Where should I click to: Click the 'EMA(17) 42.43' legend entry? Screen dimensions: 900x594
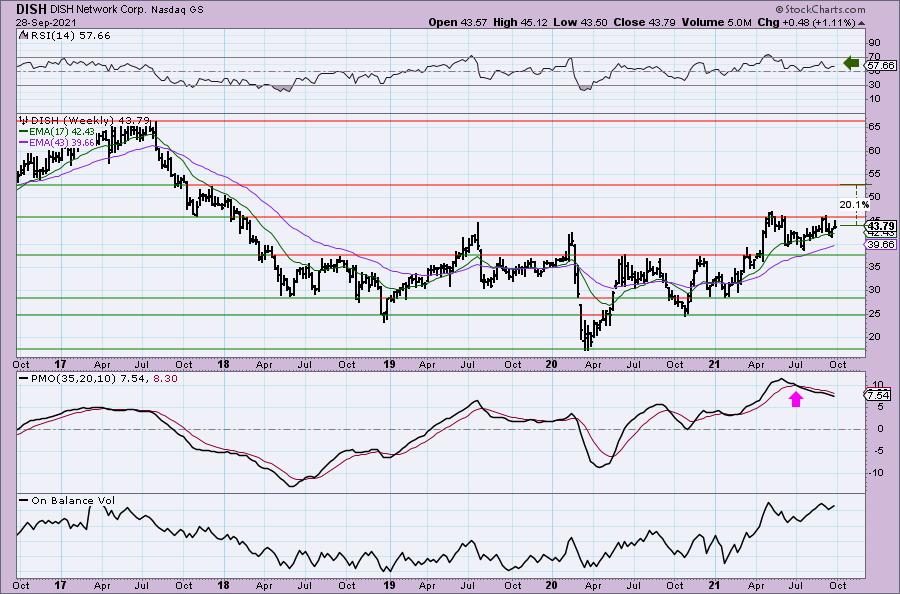coord(56,131)
